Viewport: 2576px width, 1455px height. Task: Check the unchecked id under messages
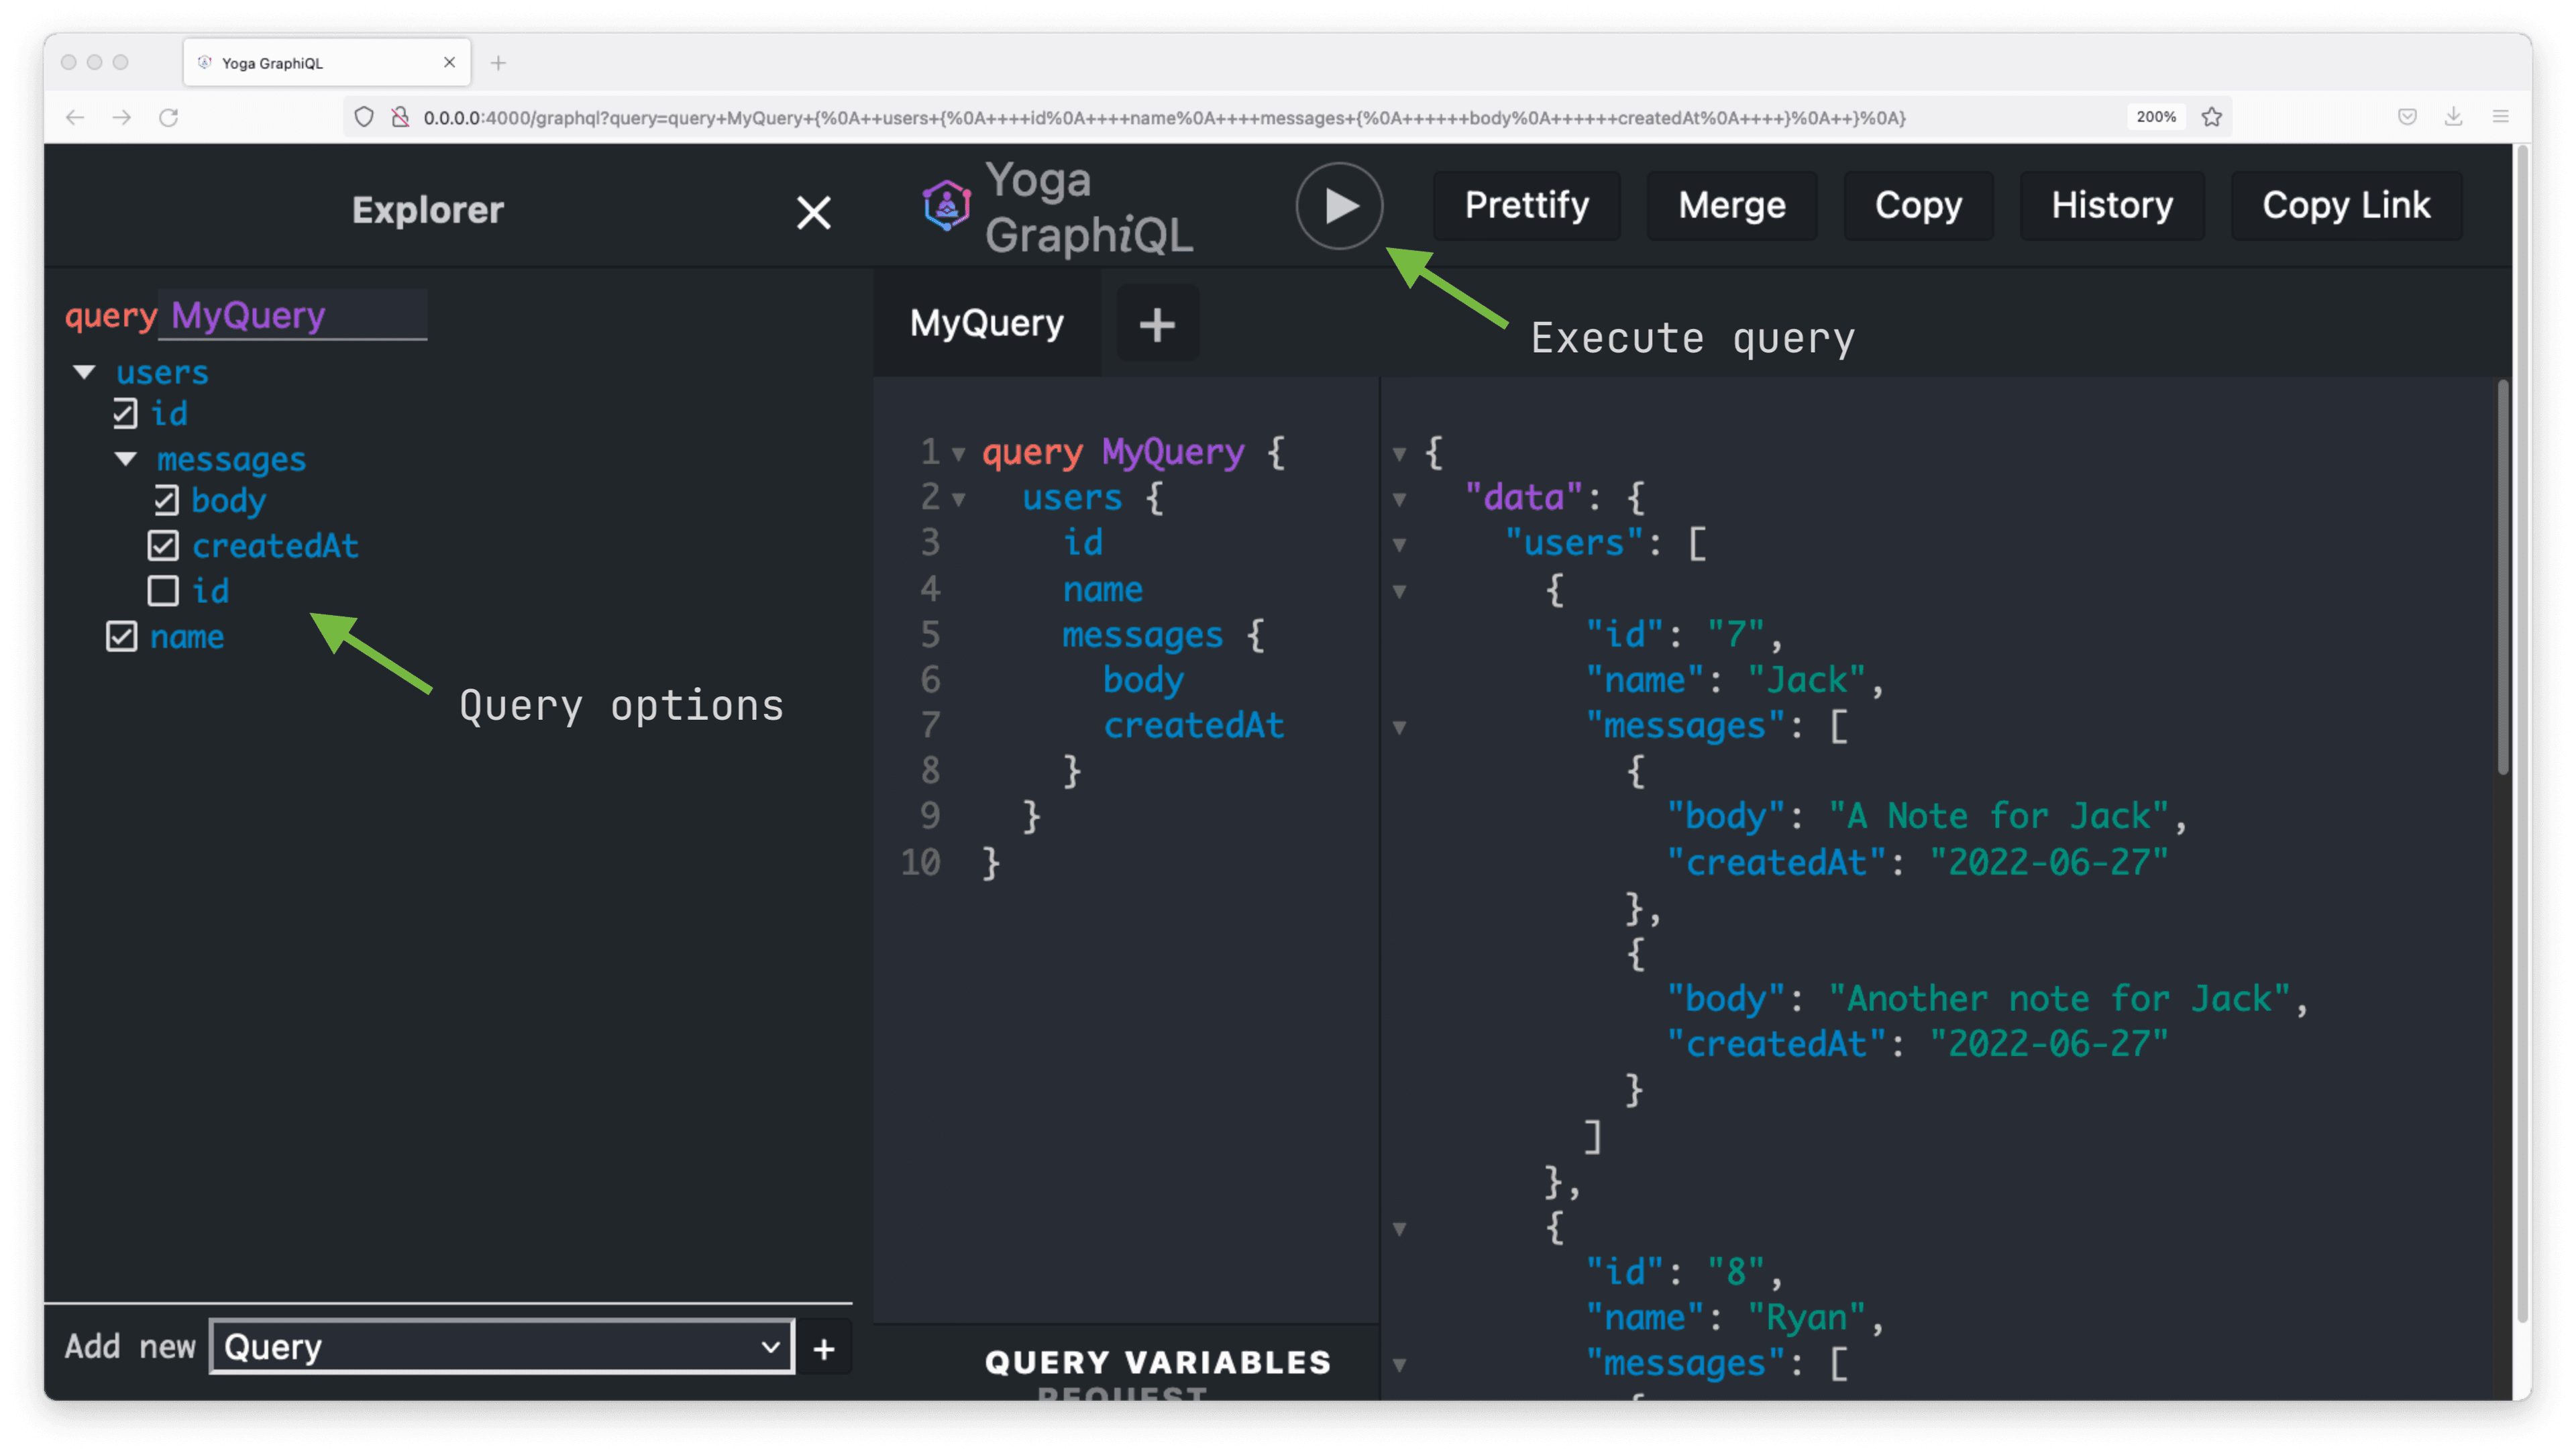click(x=163, y=591)
